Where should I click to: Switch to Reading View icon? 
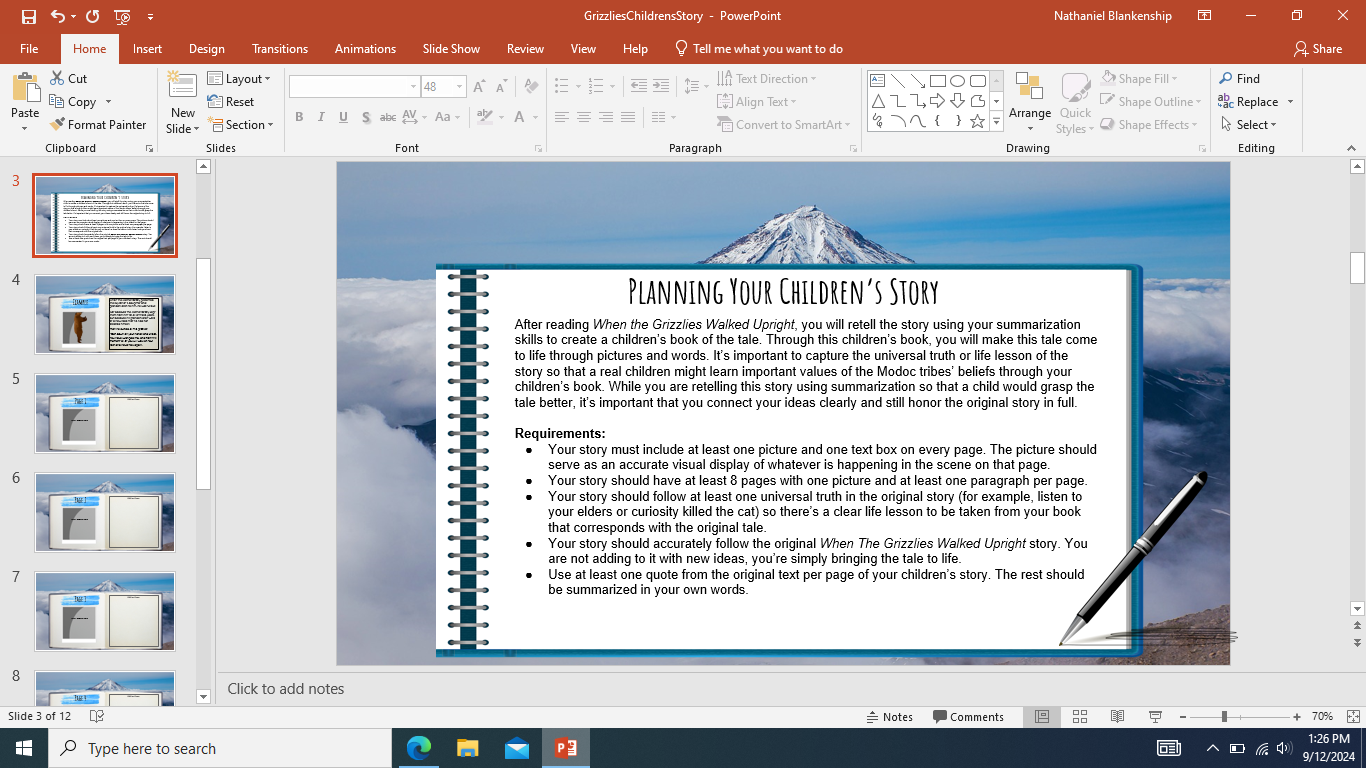click(x=1118, y=716)
